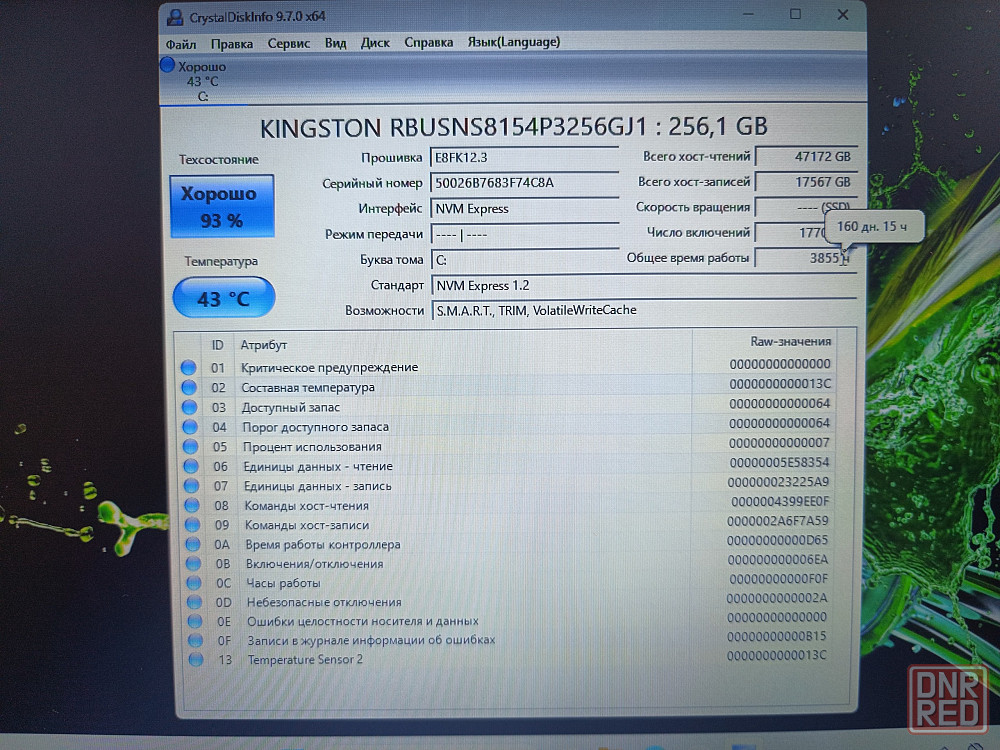Open the Диск menu
The image size is (1000, 750).
pos(375,43)
